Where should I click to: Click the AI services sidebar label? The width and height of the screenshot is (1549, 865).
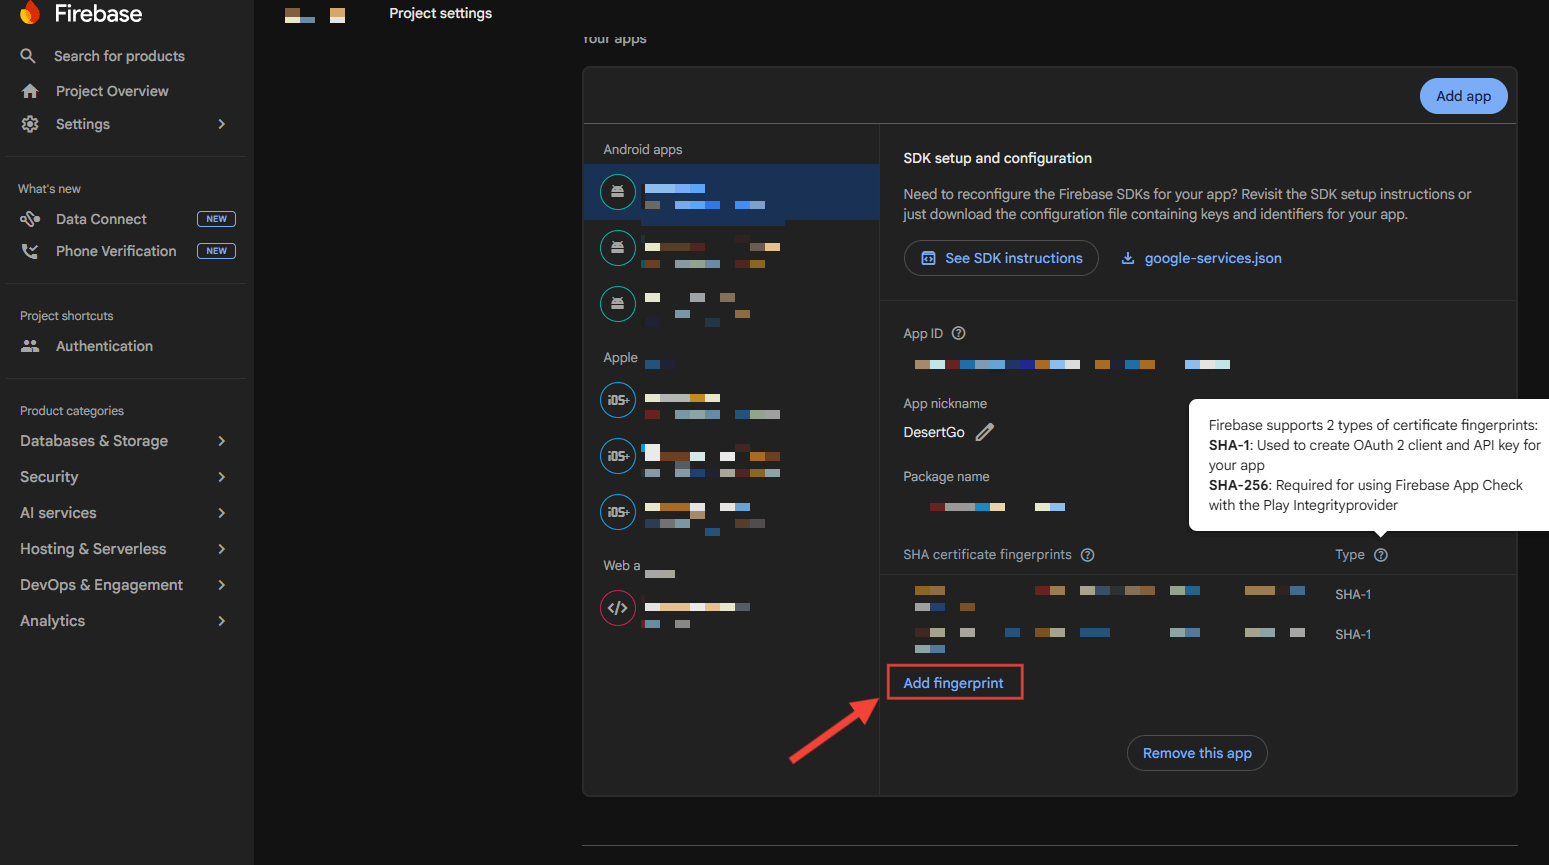58,513
